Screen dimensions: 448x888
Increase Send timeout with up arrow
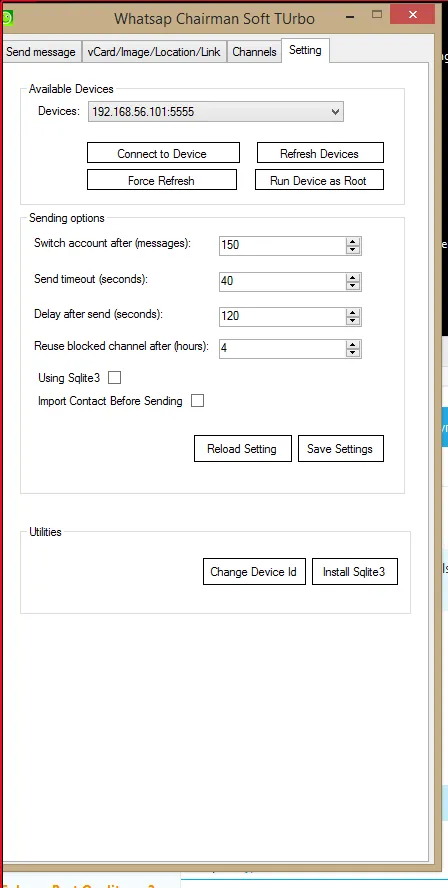pyautogui.click(x=353, y=277)
